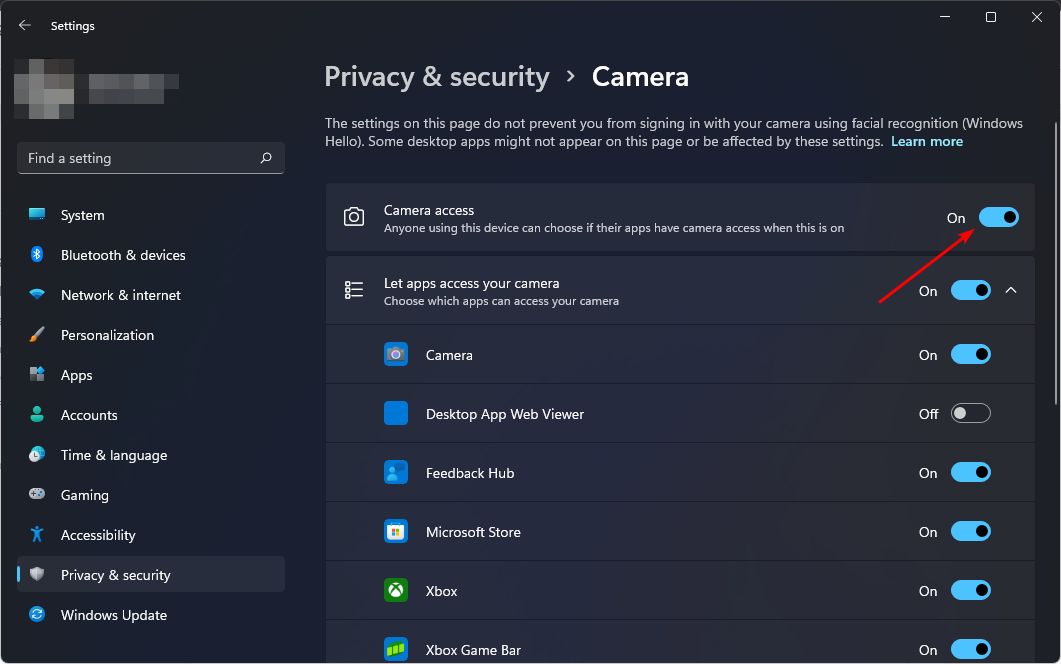The width and height of the screenshot is (1061, 664).
Task: Click the Find a setting search box
Action: click(x=140, y=158)
